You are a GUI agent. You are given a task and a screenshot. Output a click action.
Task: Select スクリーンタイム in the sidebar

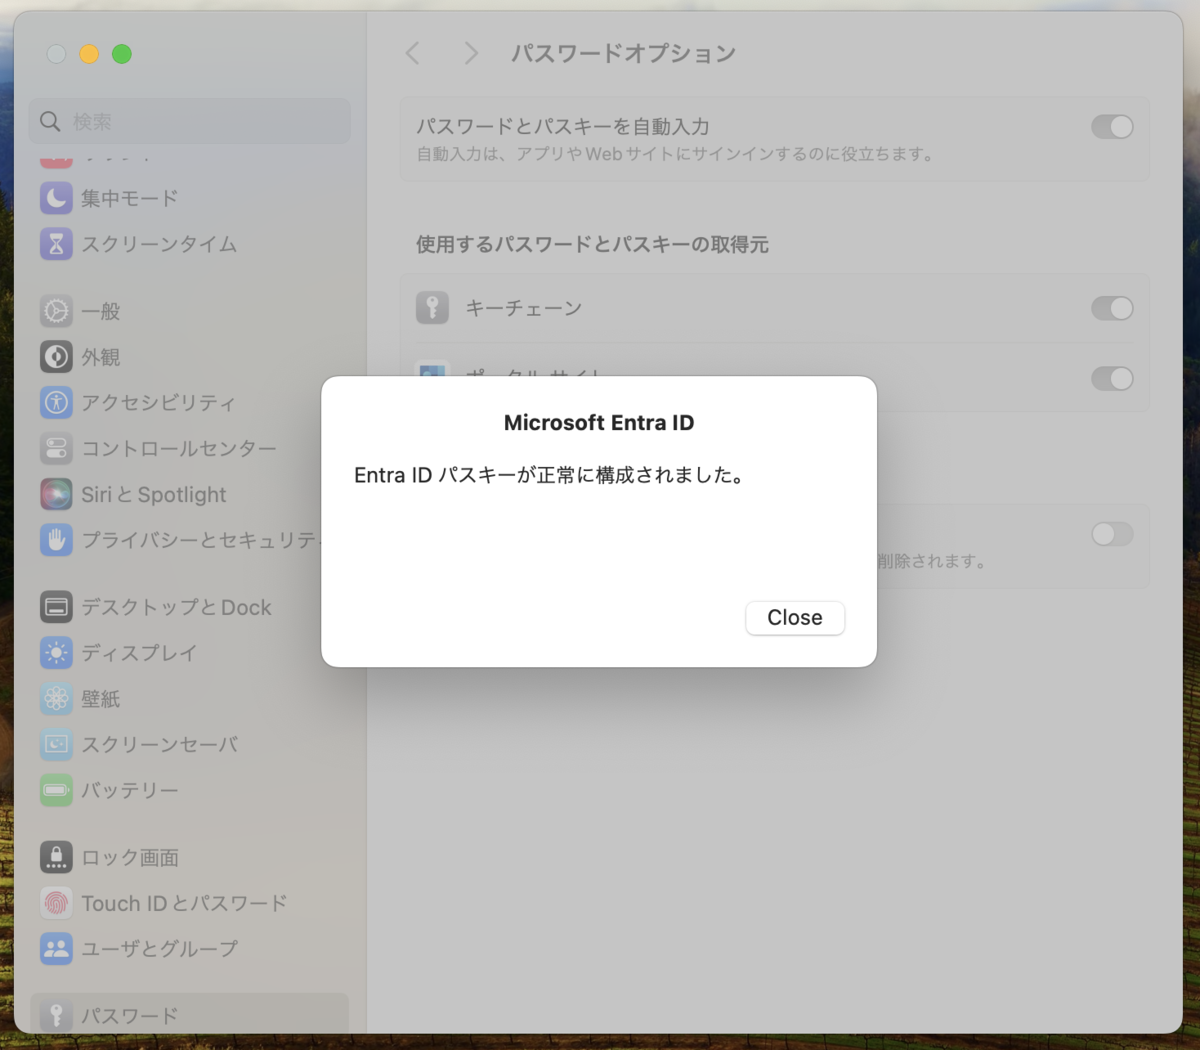(159, 244)
